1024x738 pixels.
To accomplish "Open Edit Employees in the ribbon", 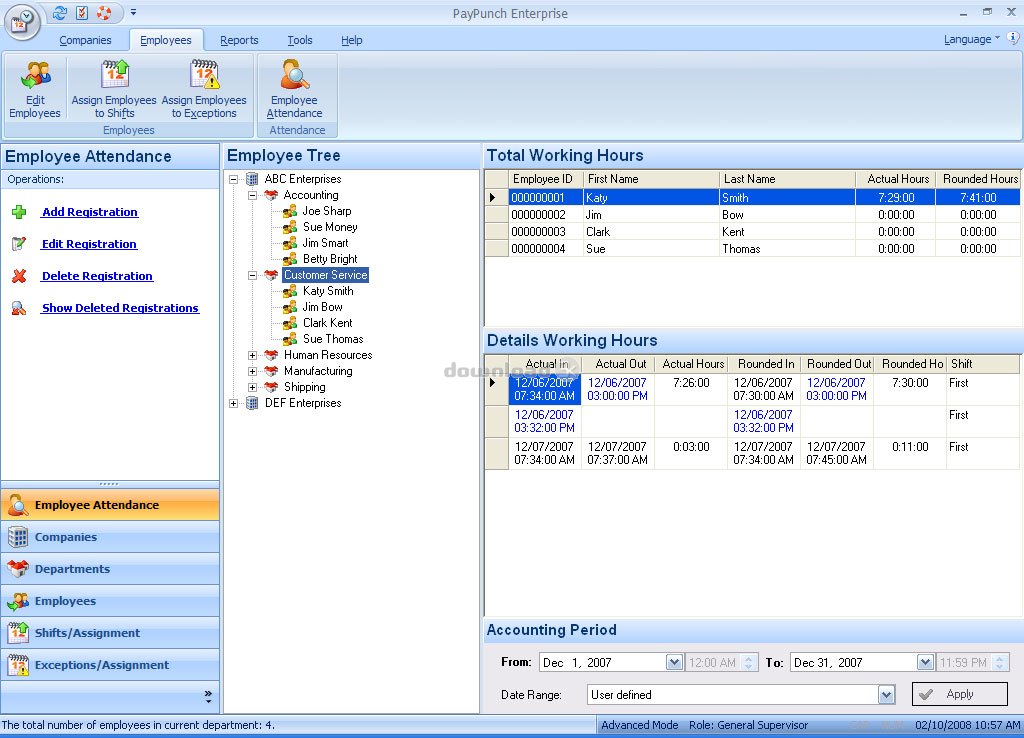I will tap(34, 88).
